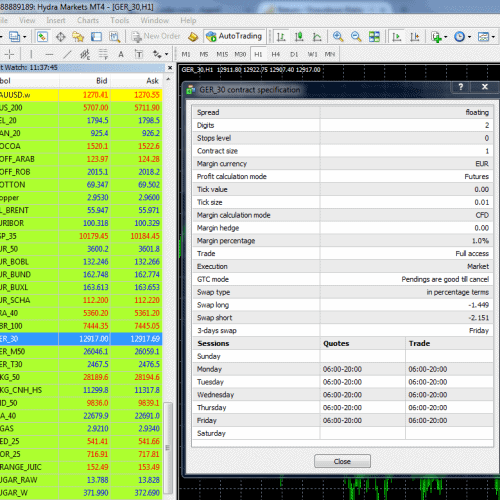The image size is (500, 500).
Task: Select the H1 timeframe button
Action: click(258, 54)
